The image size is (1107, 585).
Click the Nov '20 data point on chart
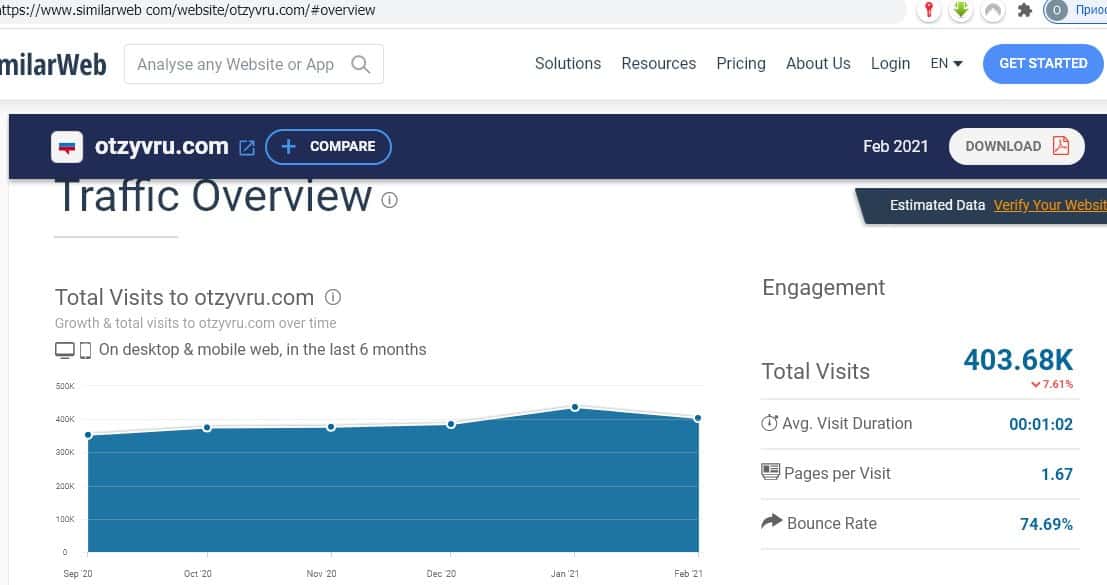[331, 427]
